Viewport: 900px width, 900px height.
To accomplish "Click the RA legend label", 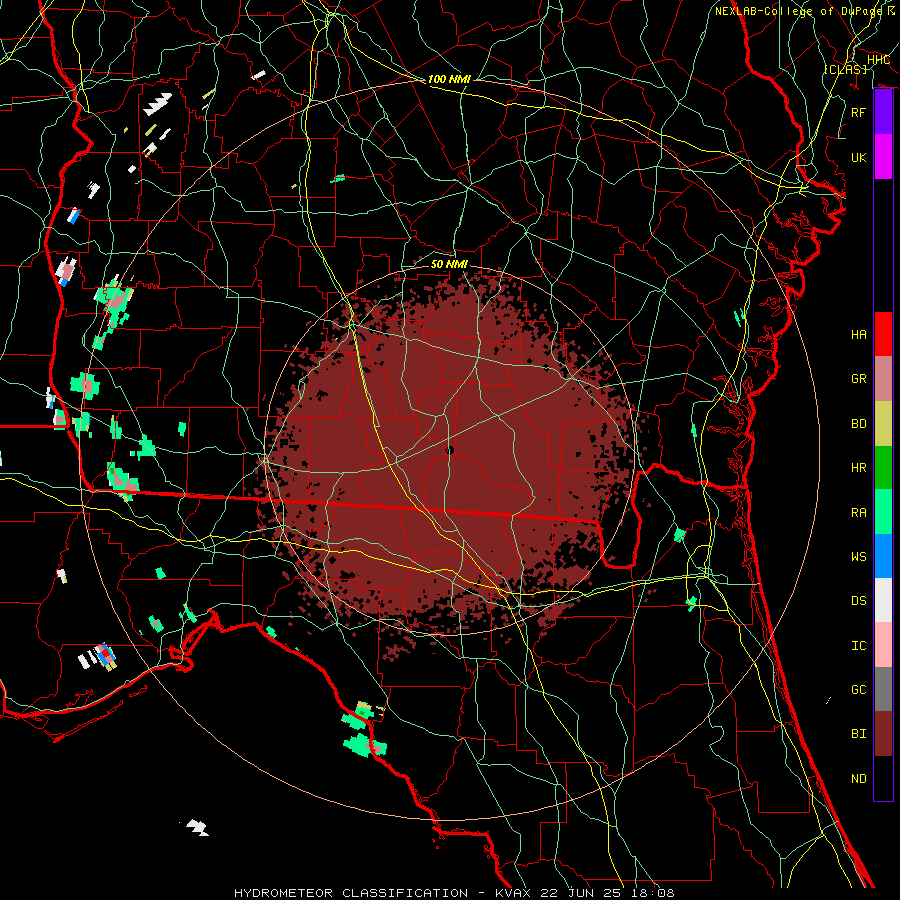I will point(858,513).
